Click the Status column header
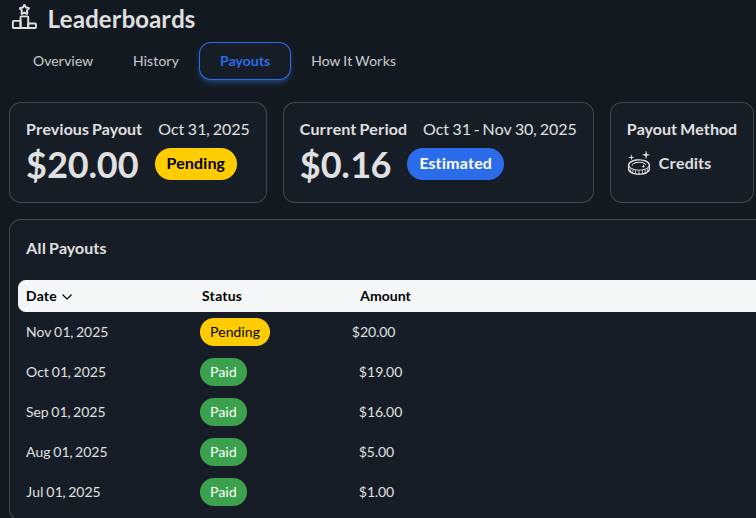This screenshot has height=518, width=756. click(222, 296)
